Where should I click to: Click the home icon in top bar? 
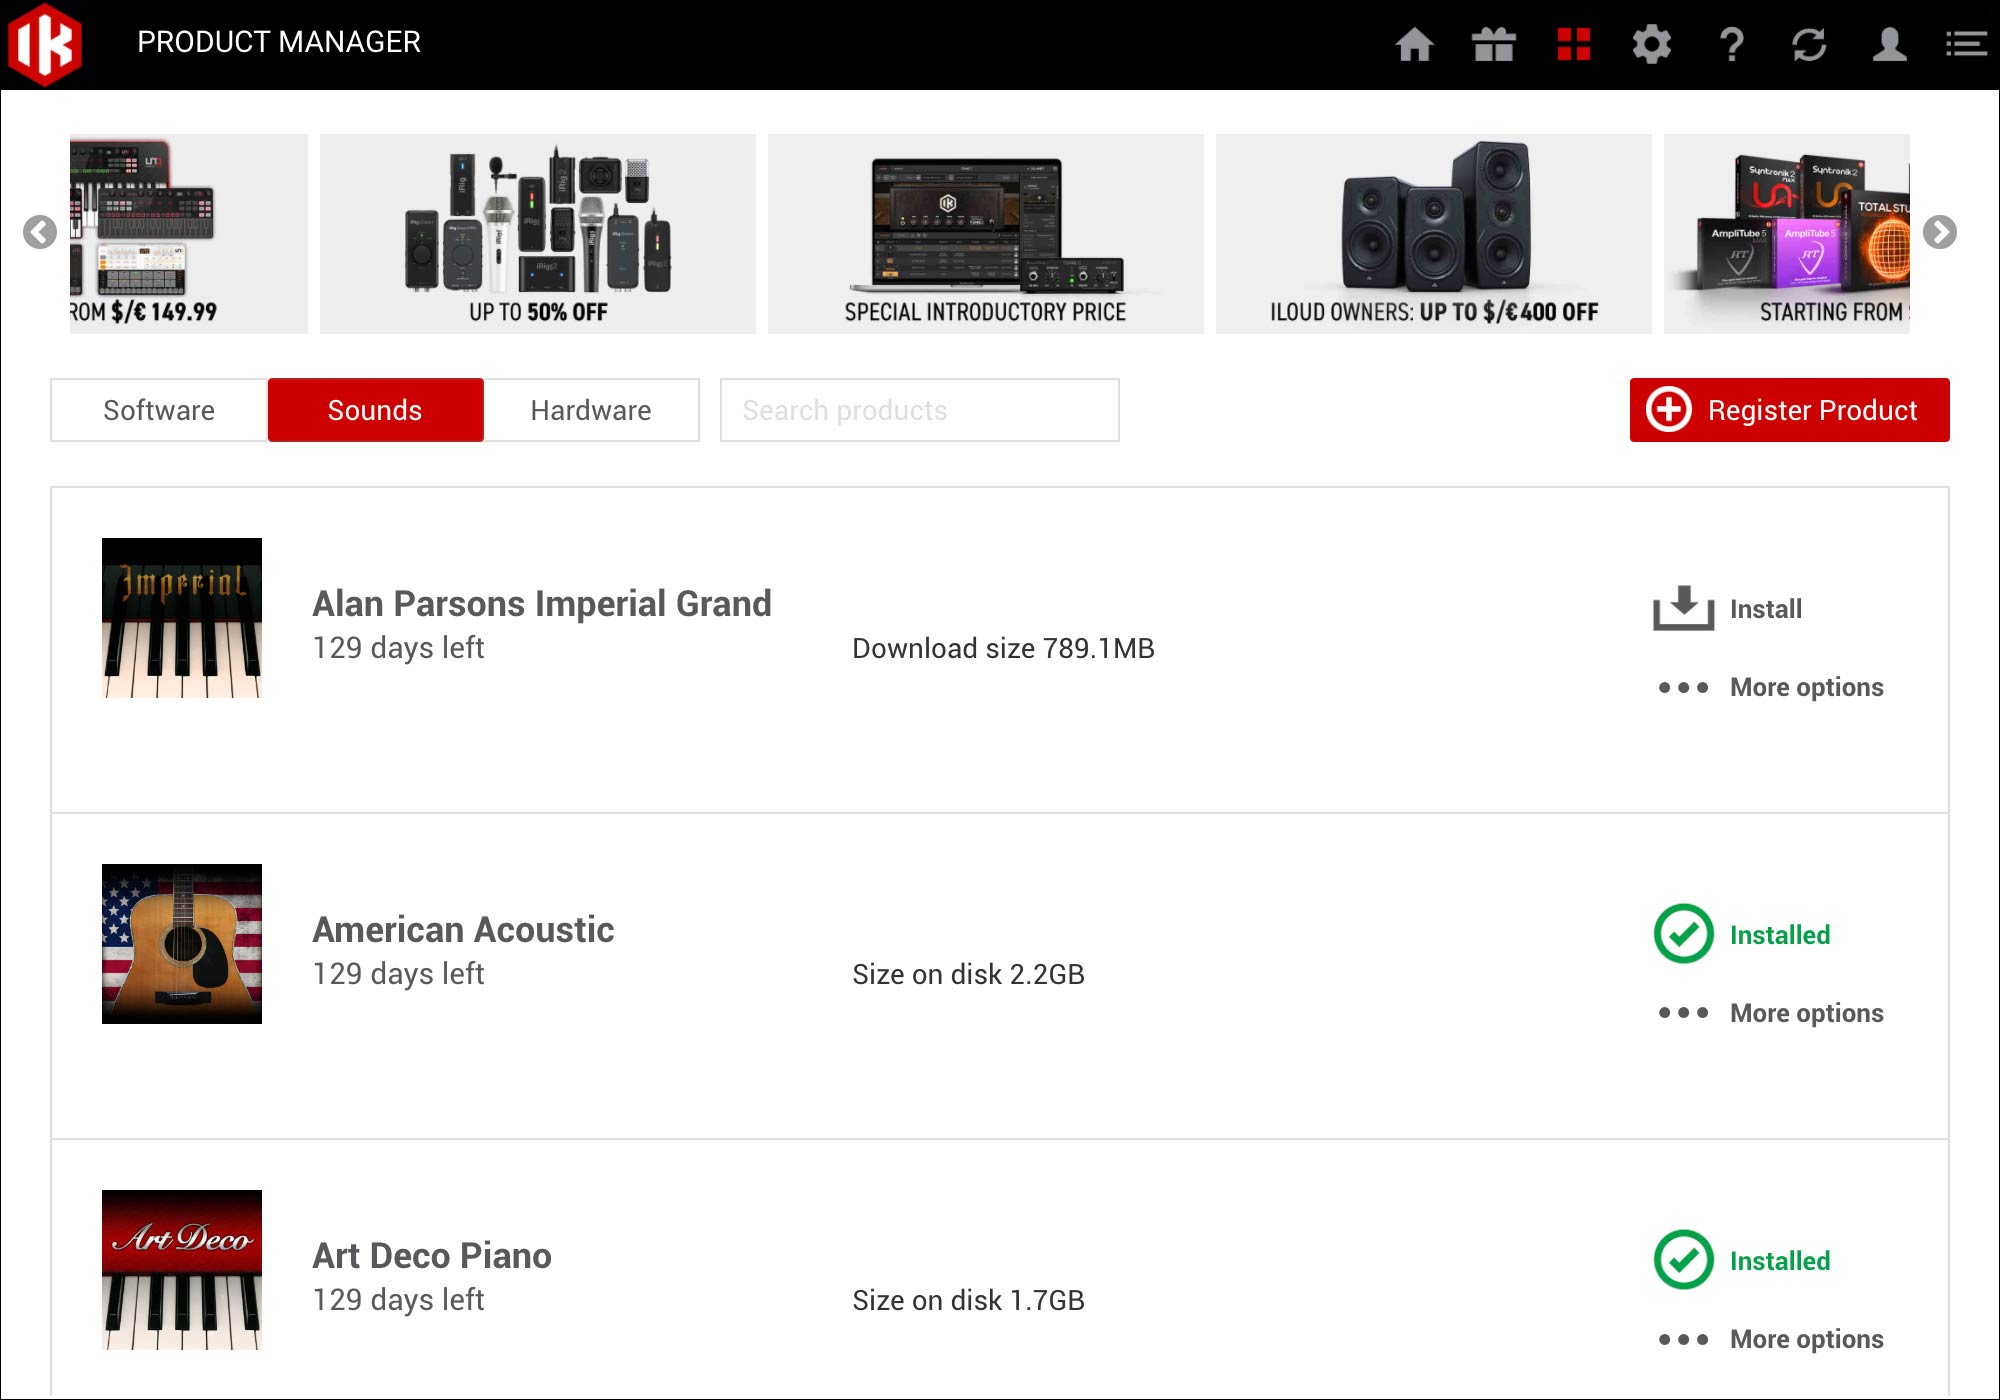point(1414,44)
